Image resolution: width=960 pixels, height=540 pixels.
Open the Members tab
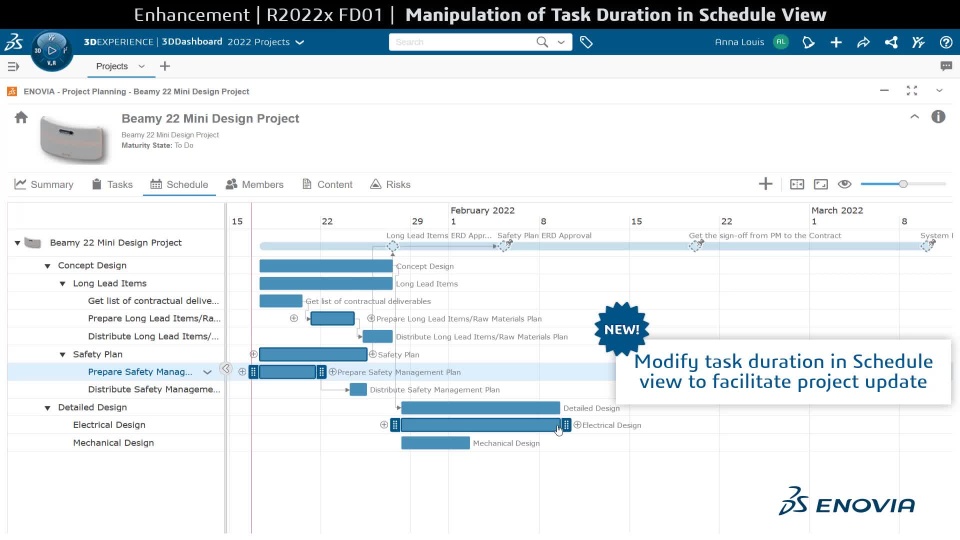[x=255, y=184]
